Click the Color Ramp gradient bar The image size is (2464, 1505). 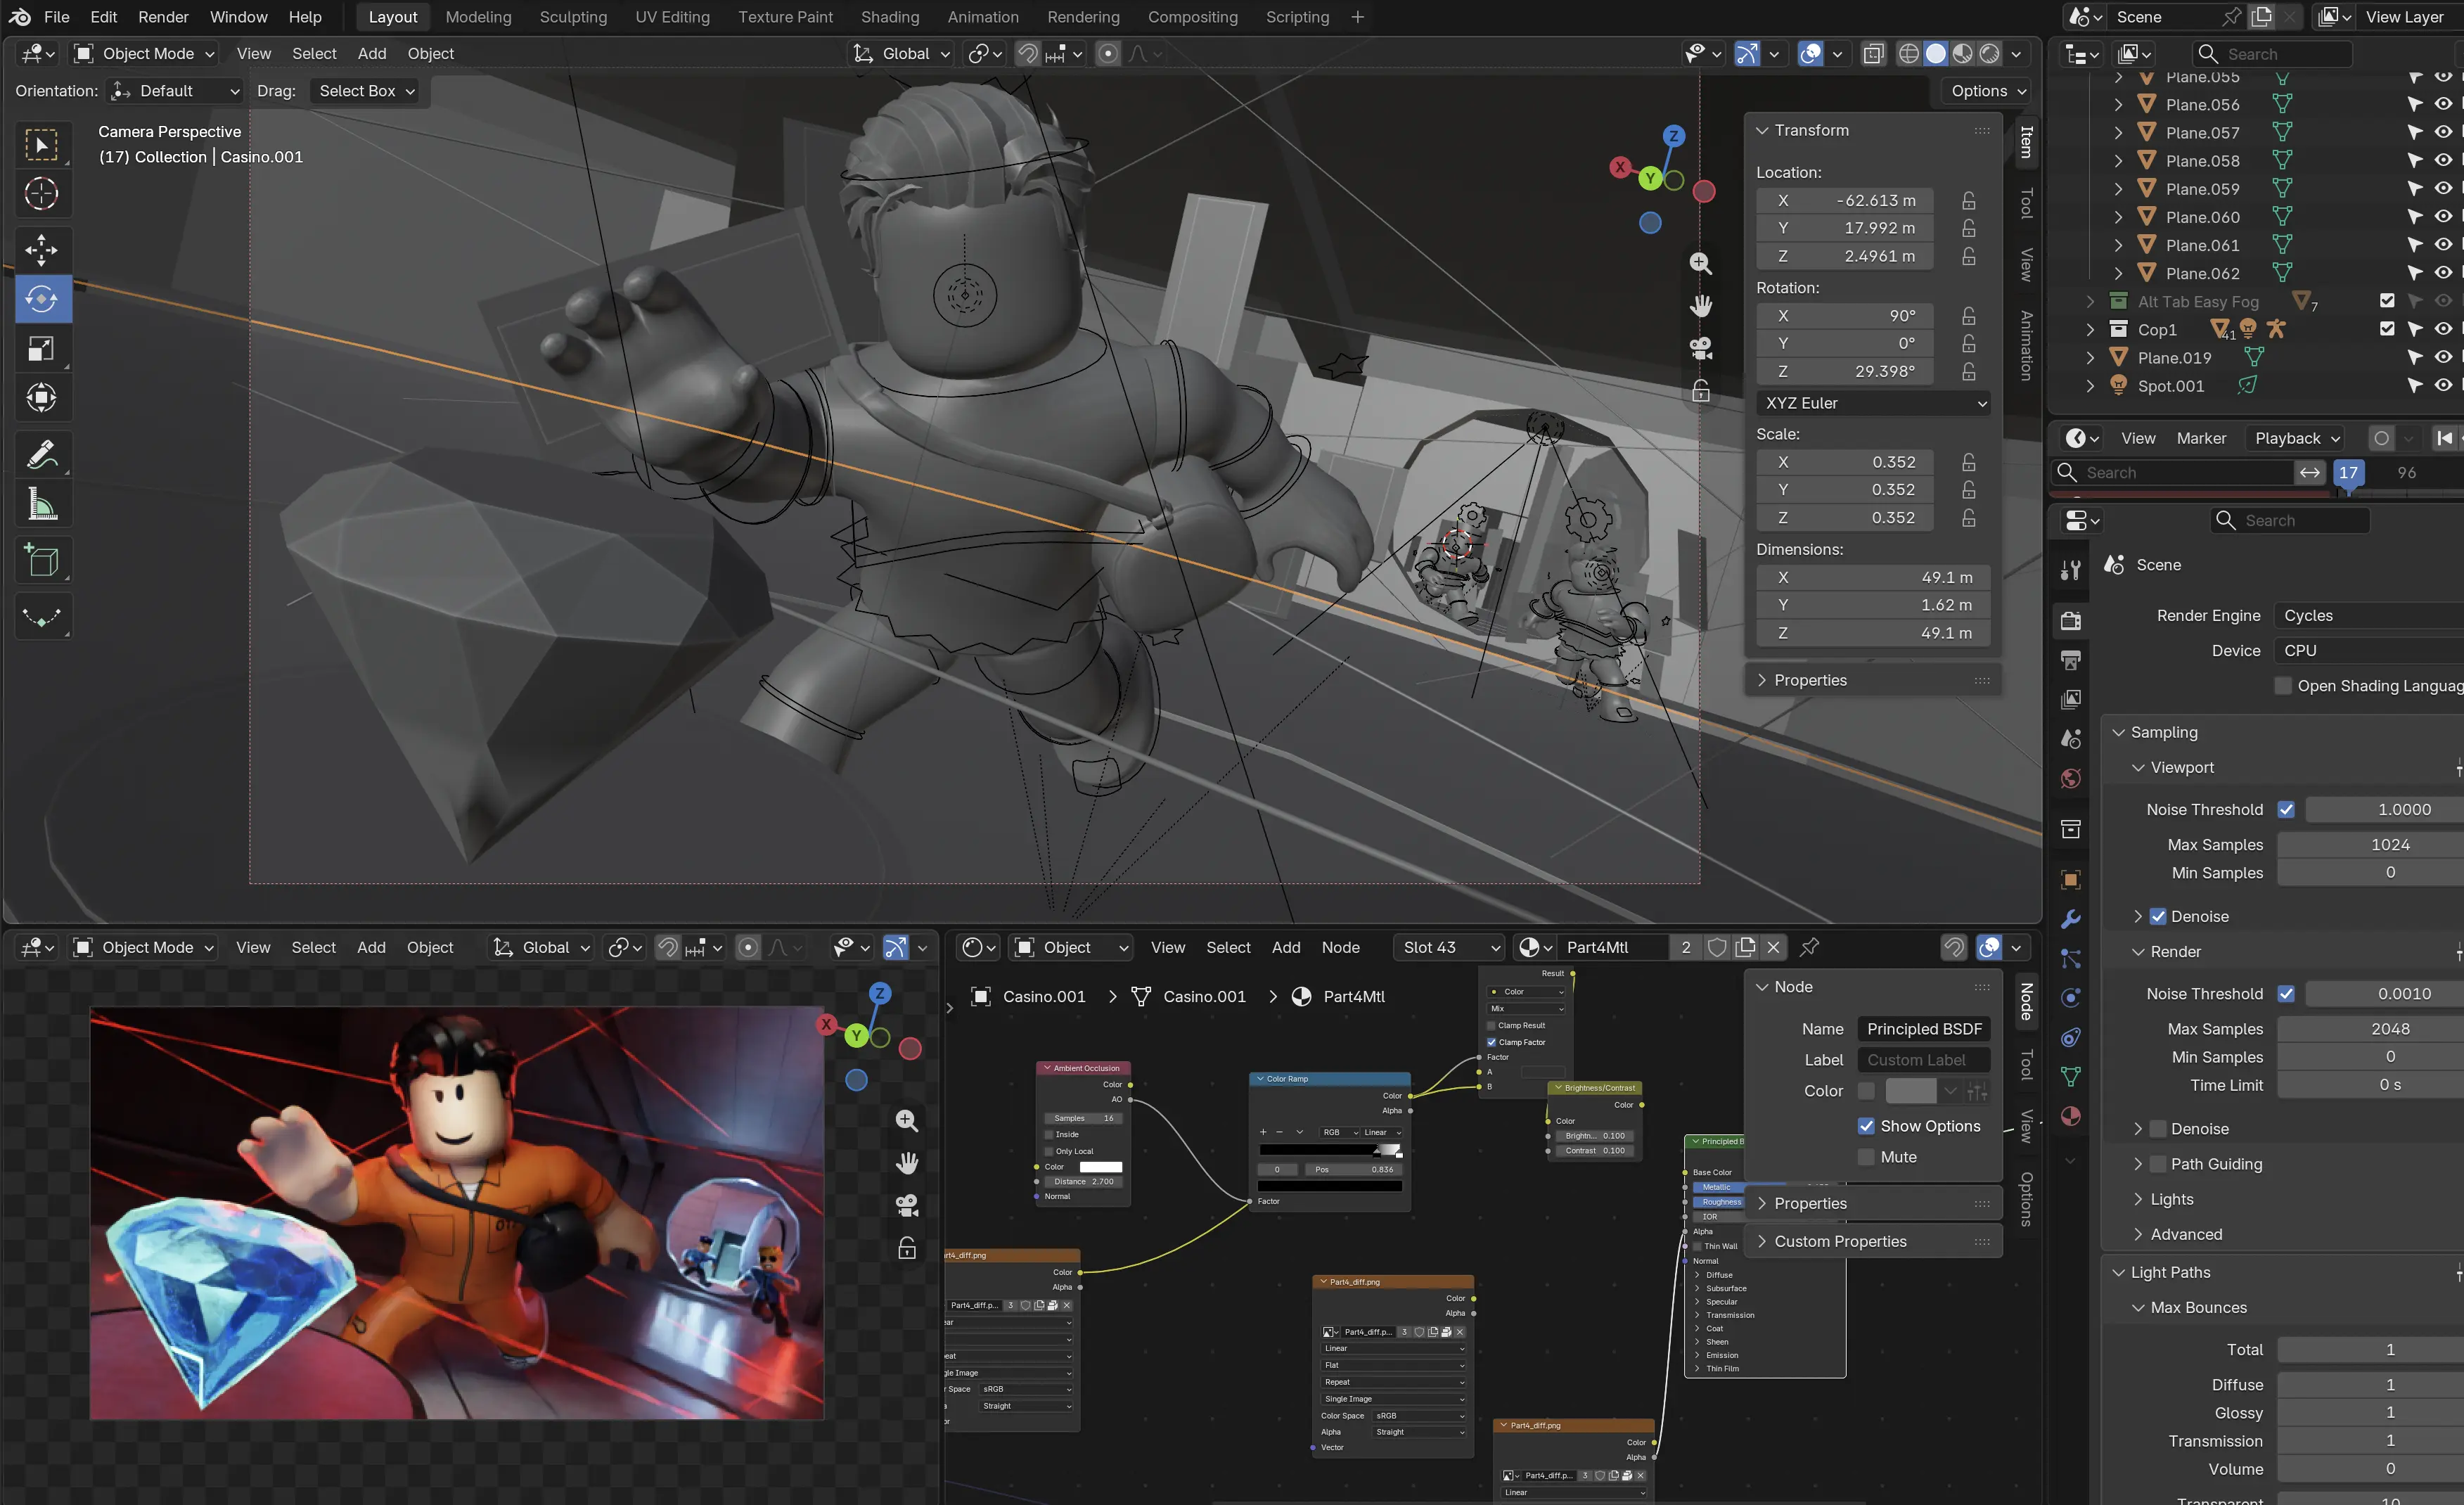coord(1330,1151)
